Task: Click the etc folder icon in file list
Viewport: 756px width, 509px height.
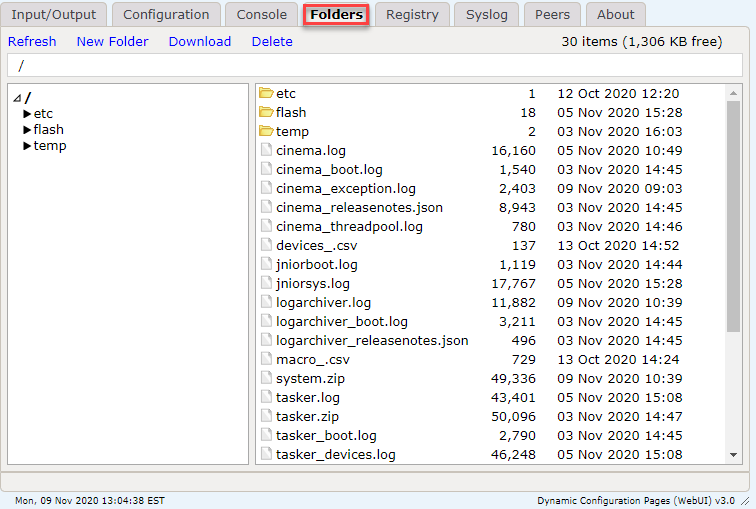Action: click(266, 93)
